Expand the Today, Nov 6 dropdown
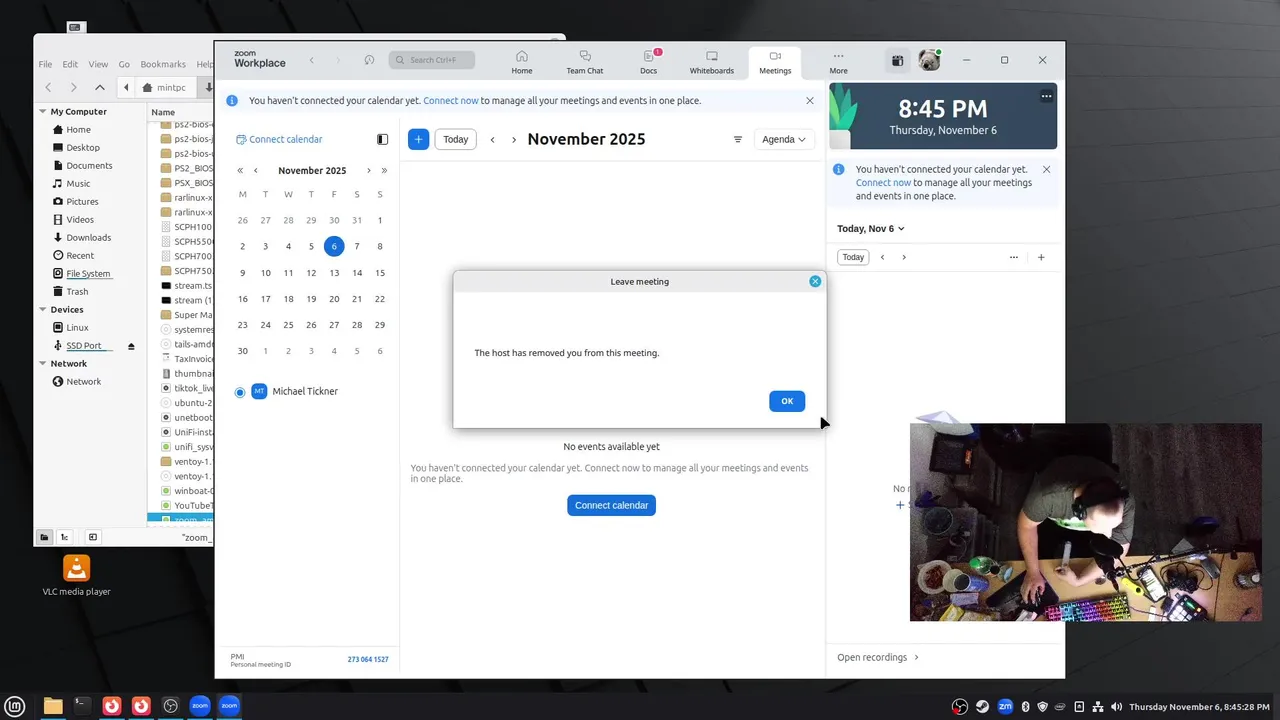Viewport: 1280px width, 720px height. (x=870, y=229)
